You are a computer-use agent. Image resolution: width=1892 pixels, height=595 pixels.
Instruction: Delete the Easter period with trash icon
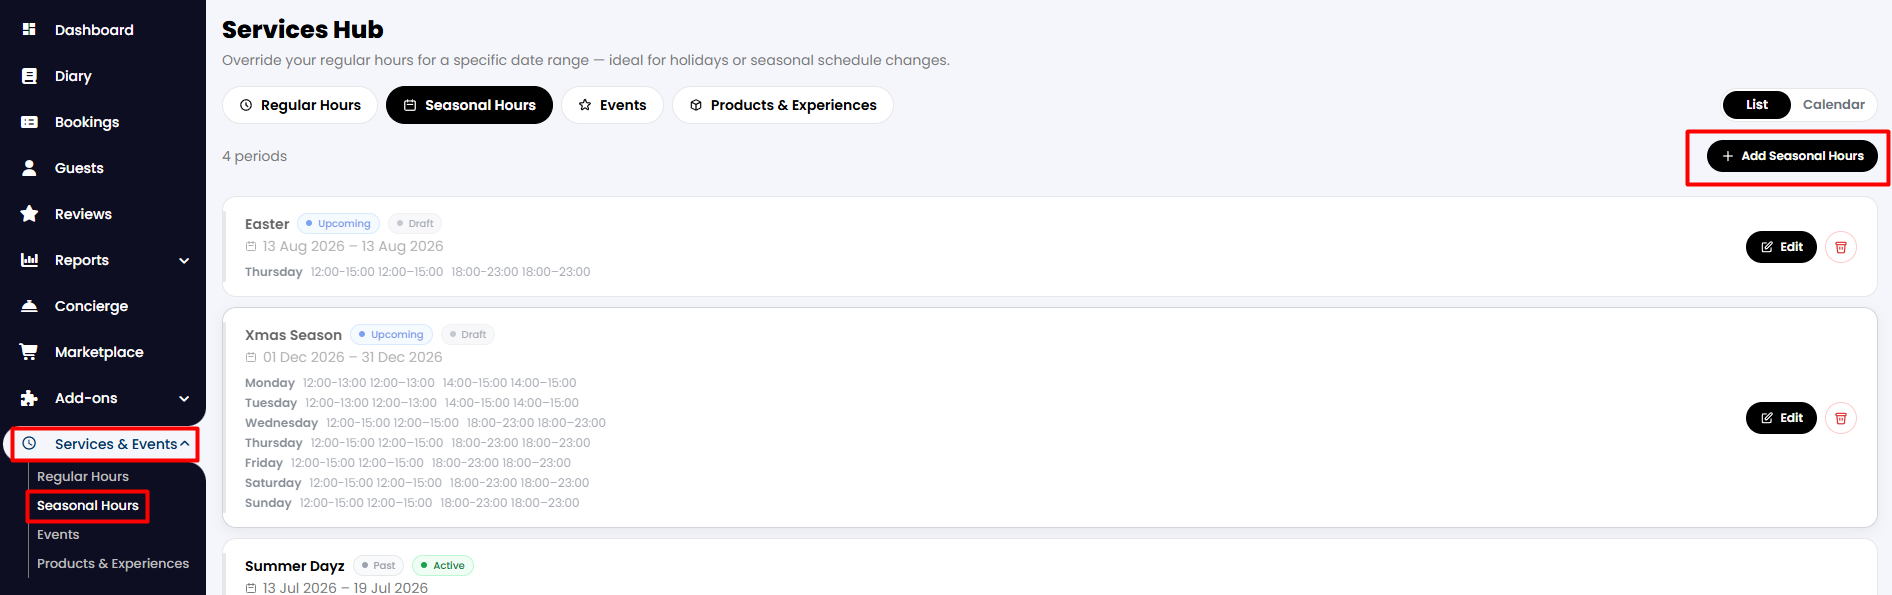(1841, 247)
